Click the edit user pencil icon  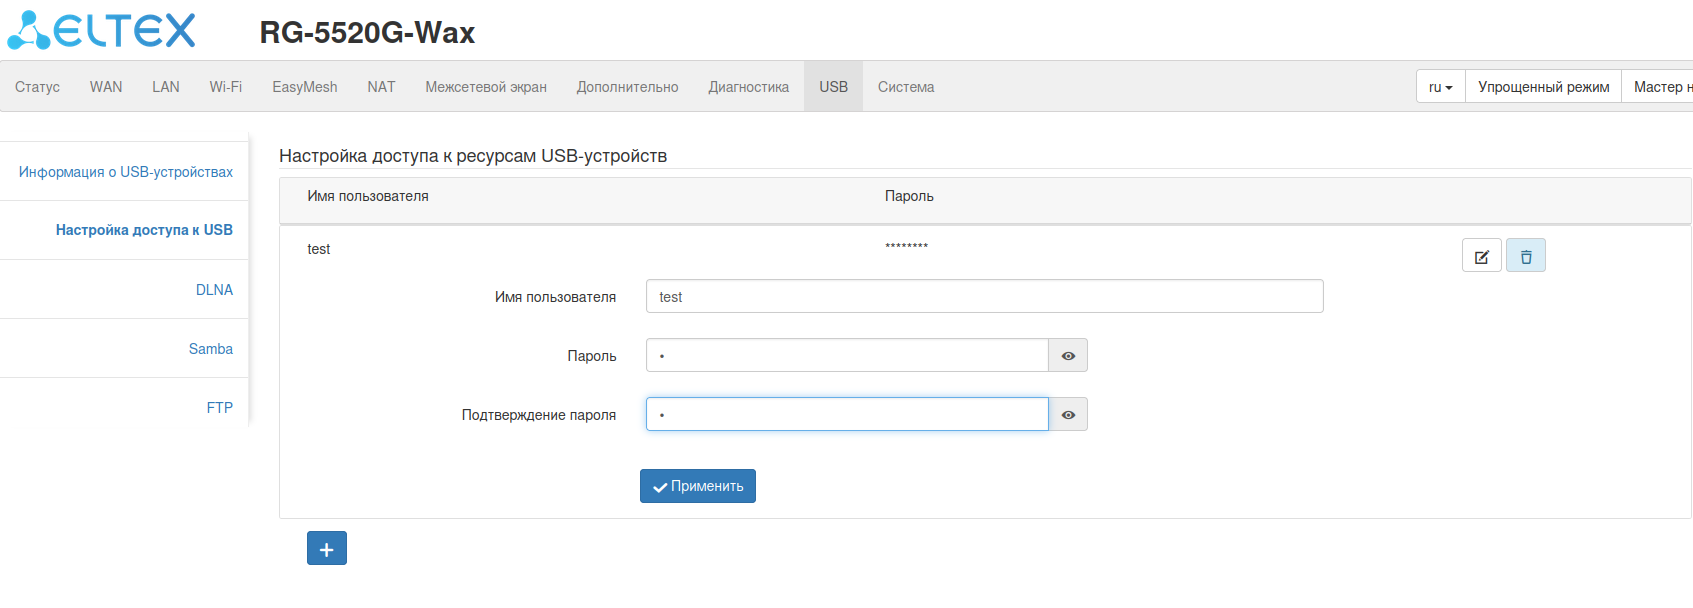point(1481,256)
